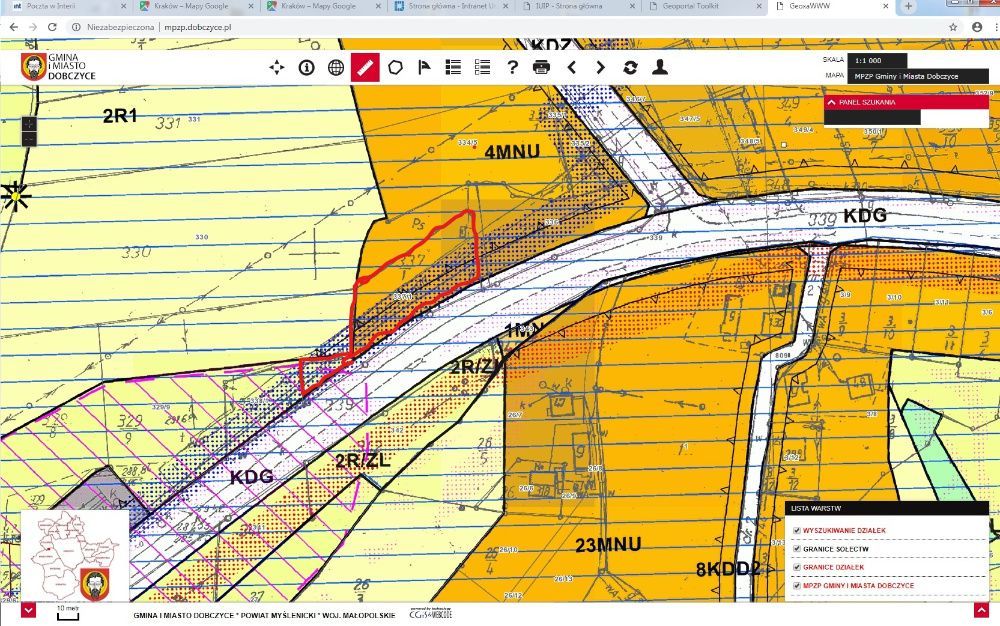Open the help question mark icon
This screenshot has height=626, width=1000.
[512, 68]
